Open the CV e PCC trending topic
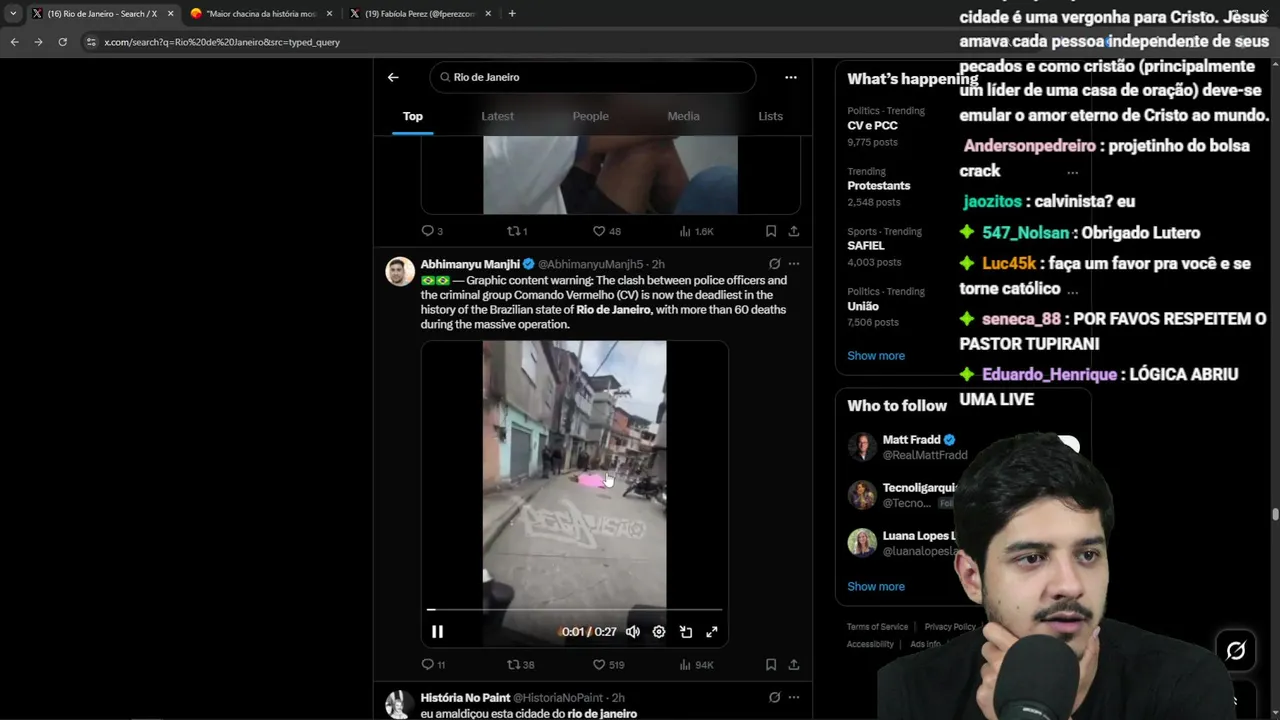 click(x=872, y=126)
